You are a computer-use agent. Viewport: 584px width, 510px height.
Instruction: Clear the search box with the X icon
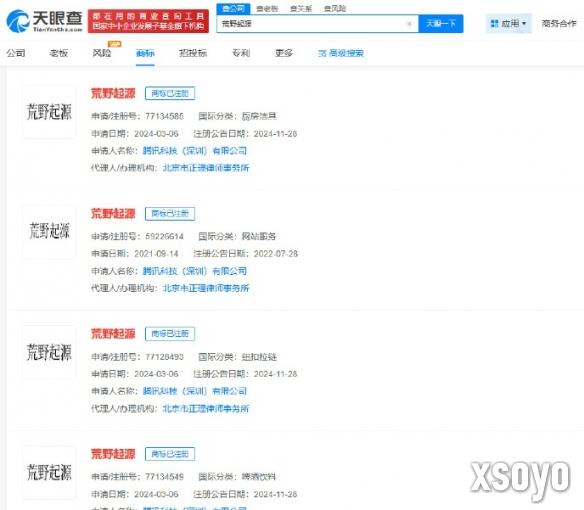tap(409, 24)
